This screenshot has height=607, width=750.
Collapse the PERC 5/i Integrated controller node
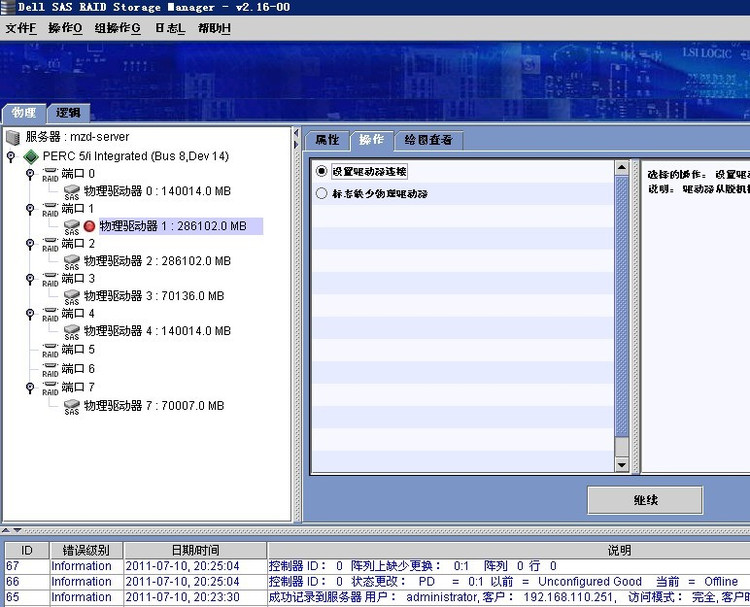tap(11, 156)
